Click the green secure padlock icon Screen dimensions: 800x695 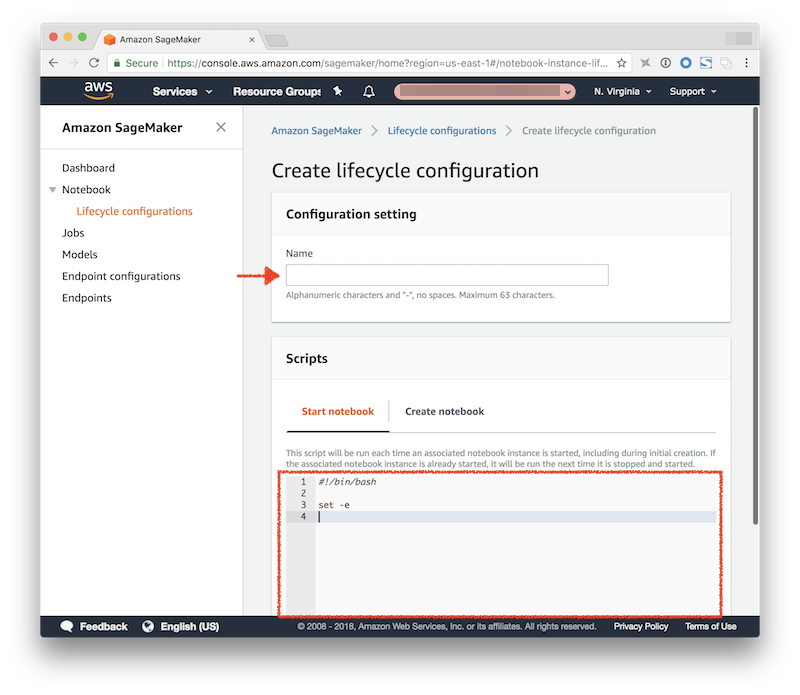point(117,63)
